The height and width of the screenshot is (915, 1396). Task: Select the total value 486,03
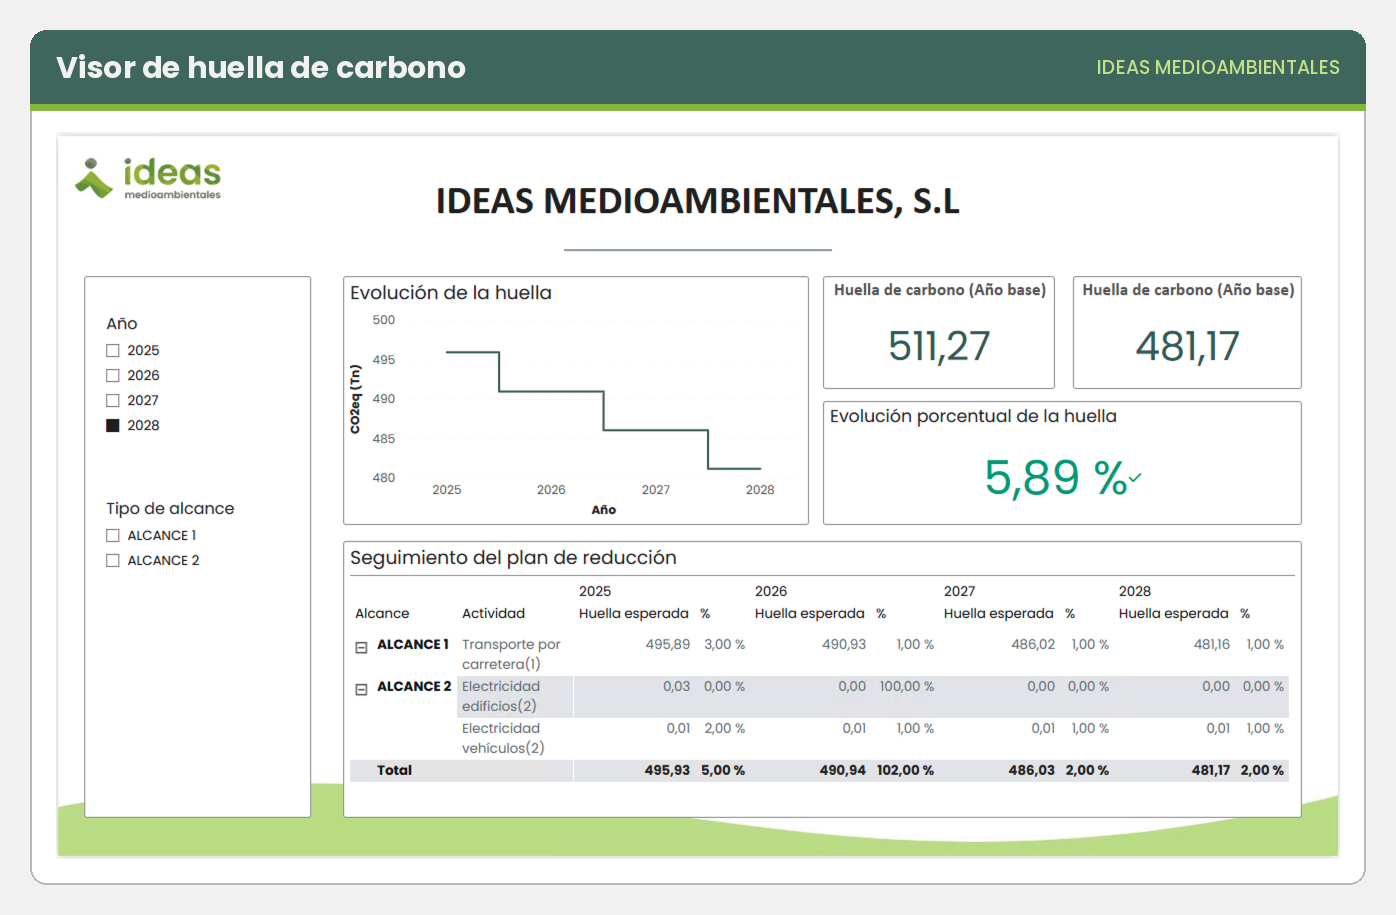pos(1032,770)
